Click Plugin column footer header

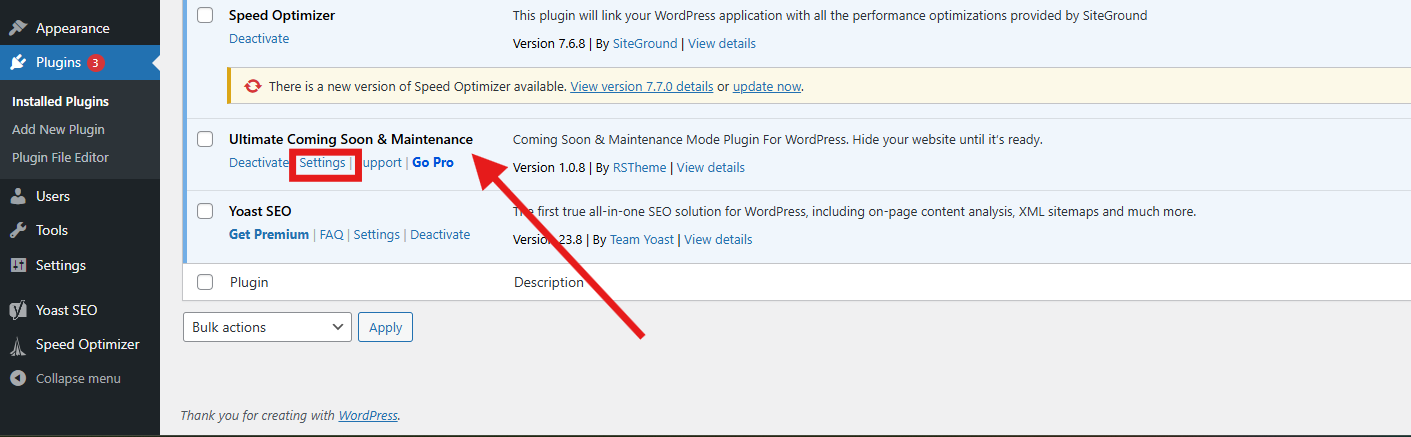click(249, 282)
